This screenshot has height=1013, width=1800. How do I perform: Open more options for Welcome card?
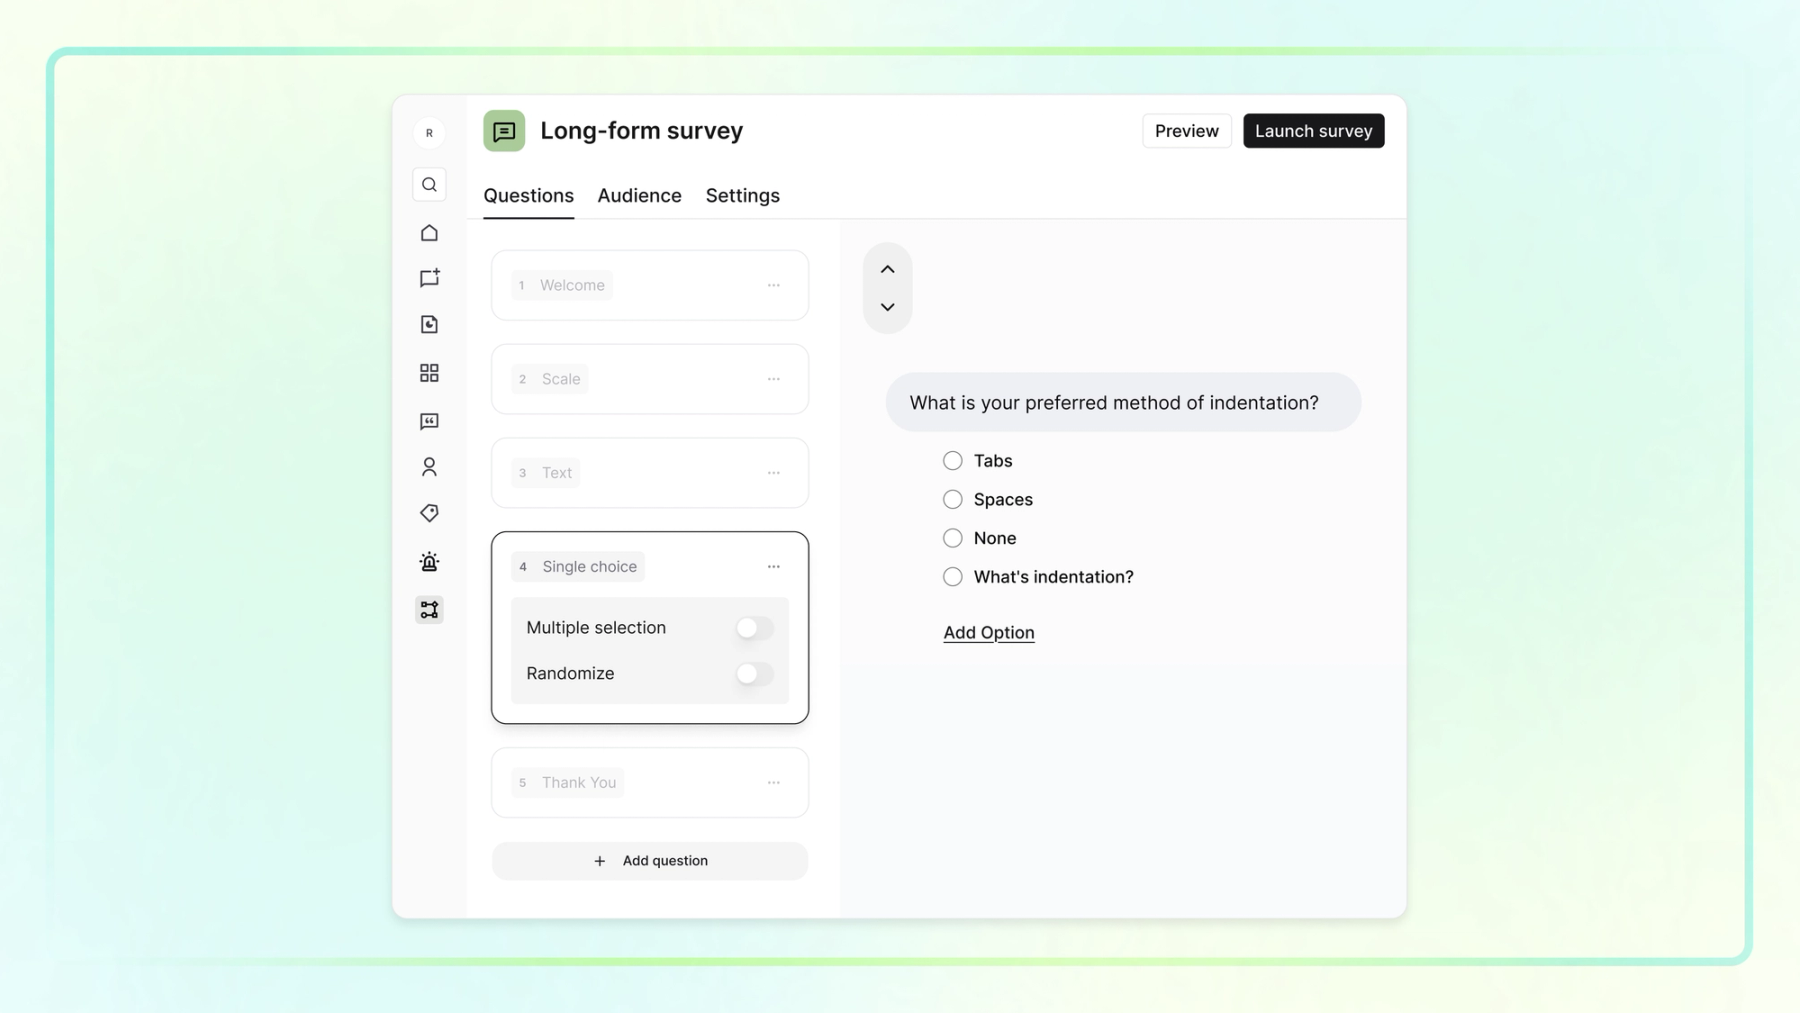[774, 285]
